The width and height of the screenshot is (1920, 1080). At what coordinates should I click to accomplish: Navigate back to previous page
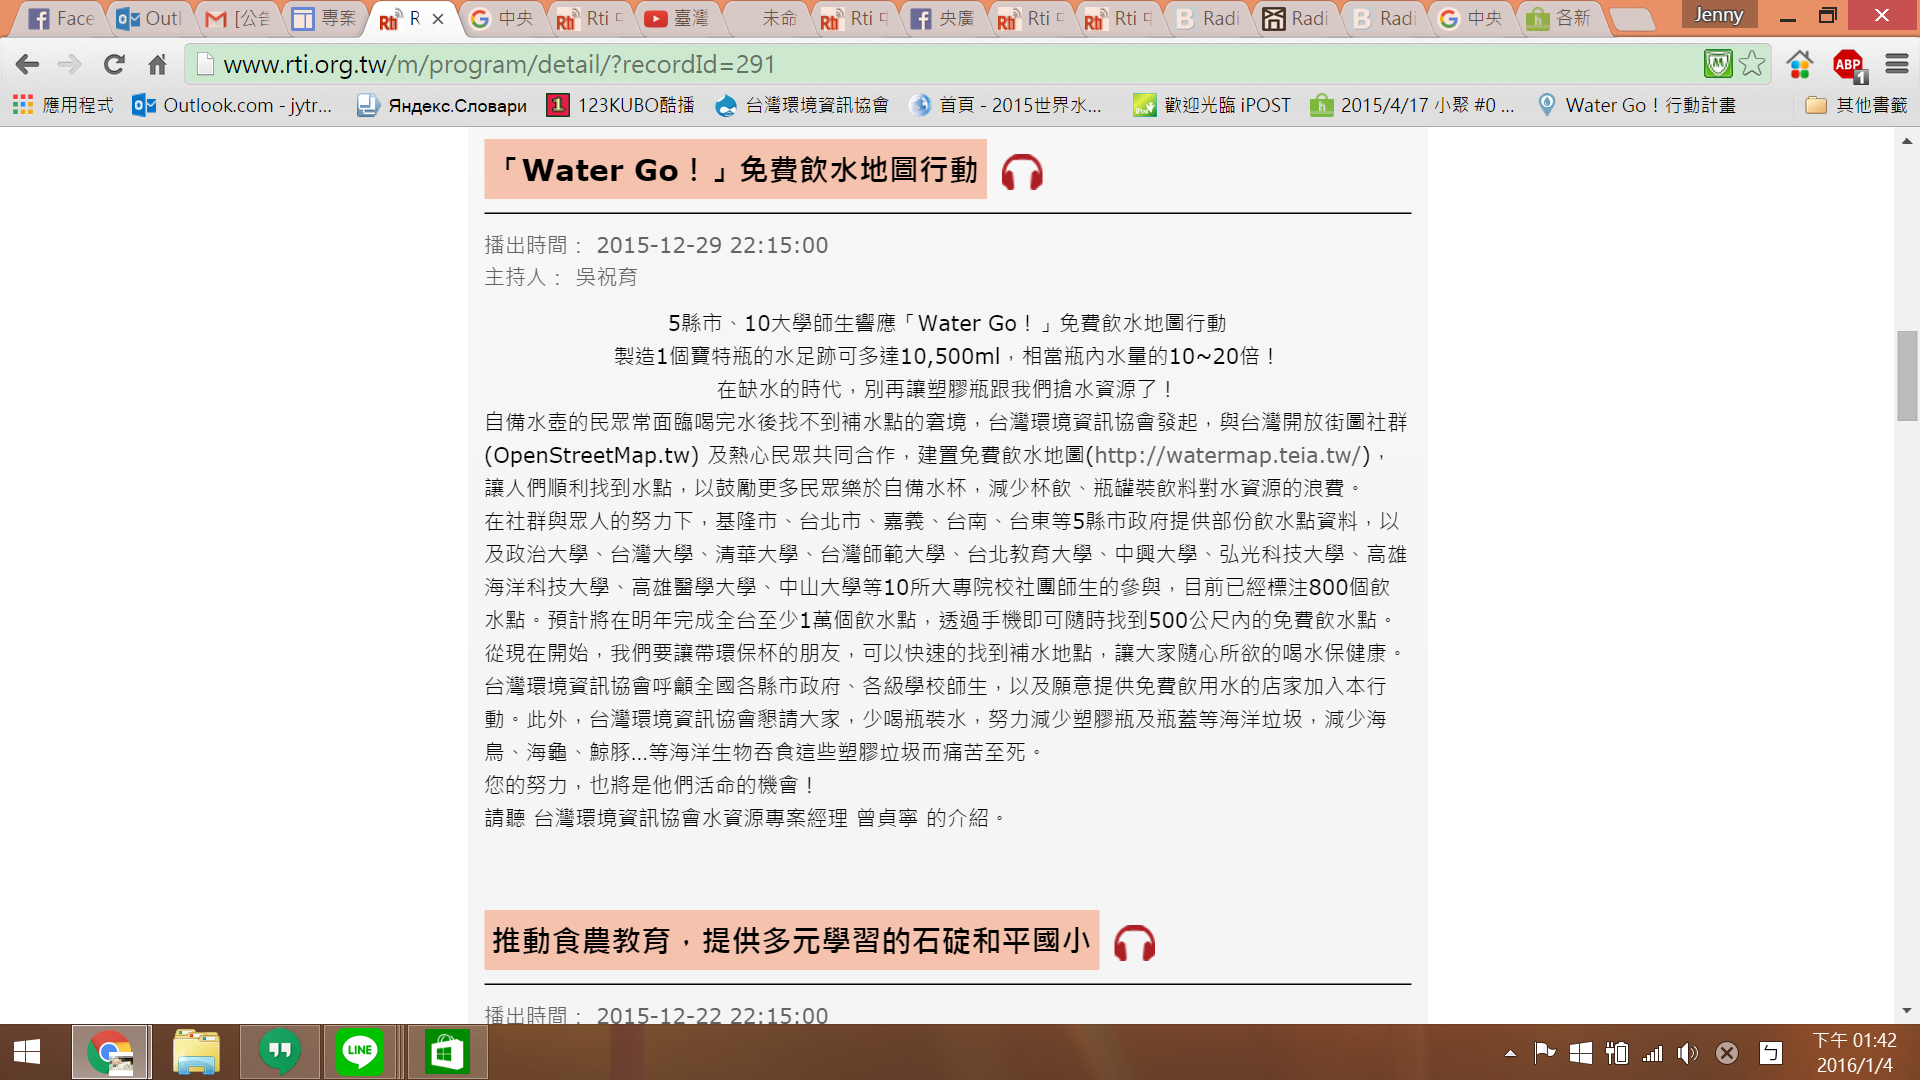click(x=27, y=65)
